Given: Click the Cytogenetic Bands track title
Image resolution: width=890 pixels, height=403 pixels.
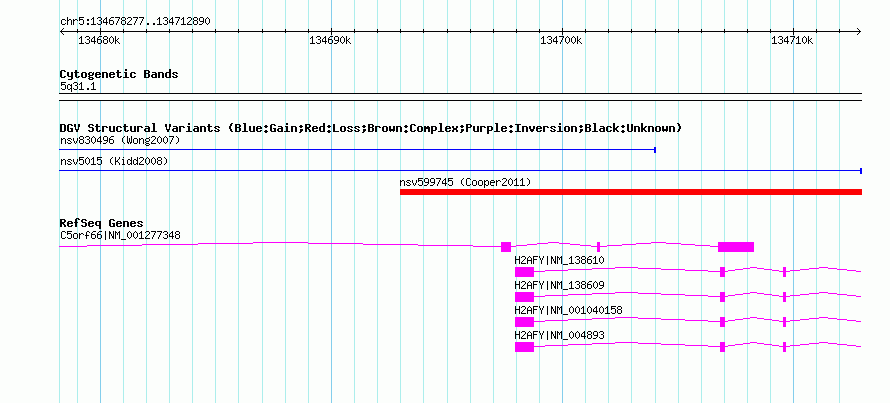Looking at the screenshot, I should coord(119,74).
